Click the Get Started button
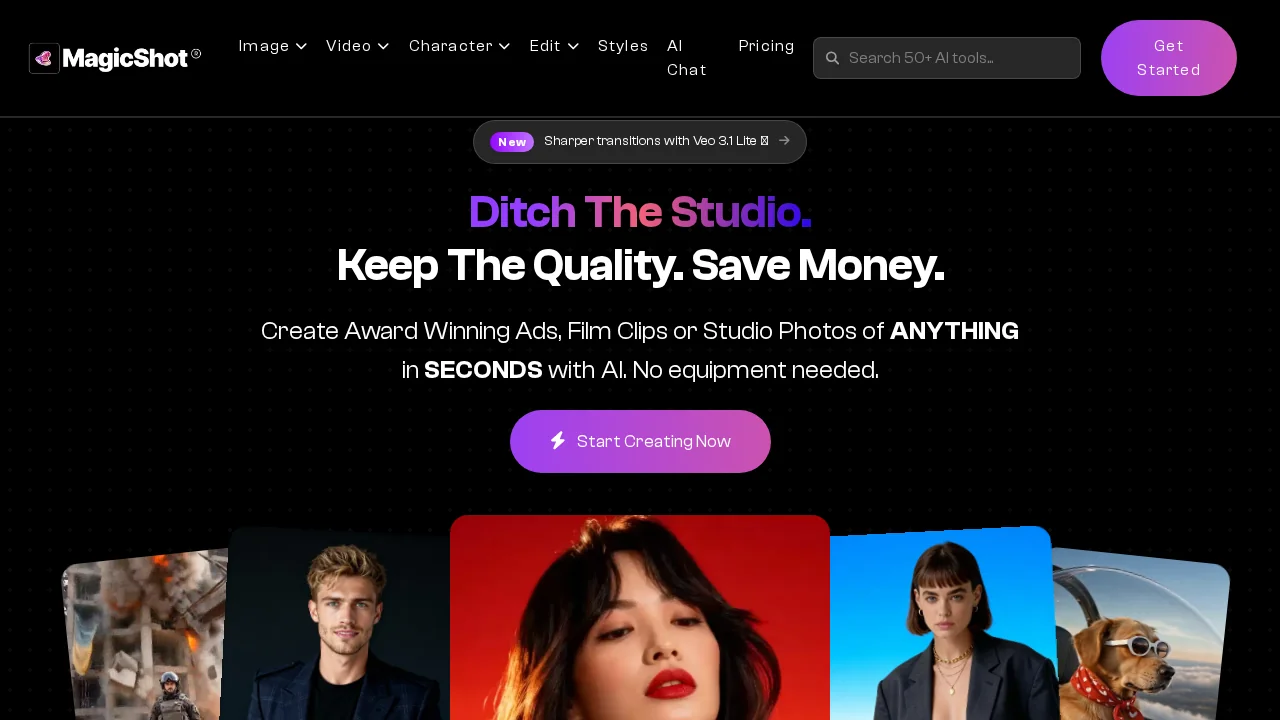The image size is (1280, 720). pos(1169,58)
